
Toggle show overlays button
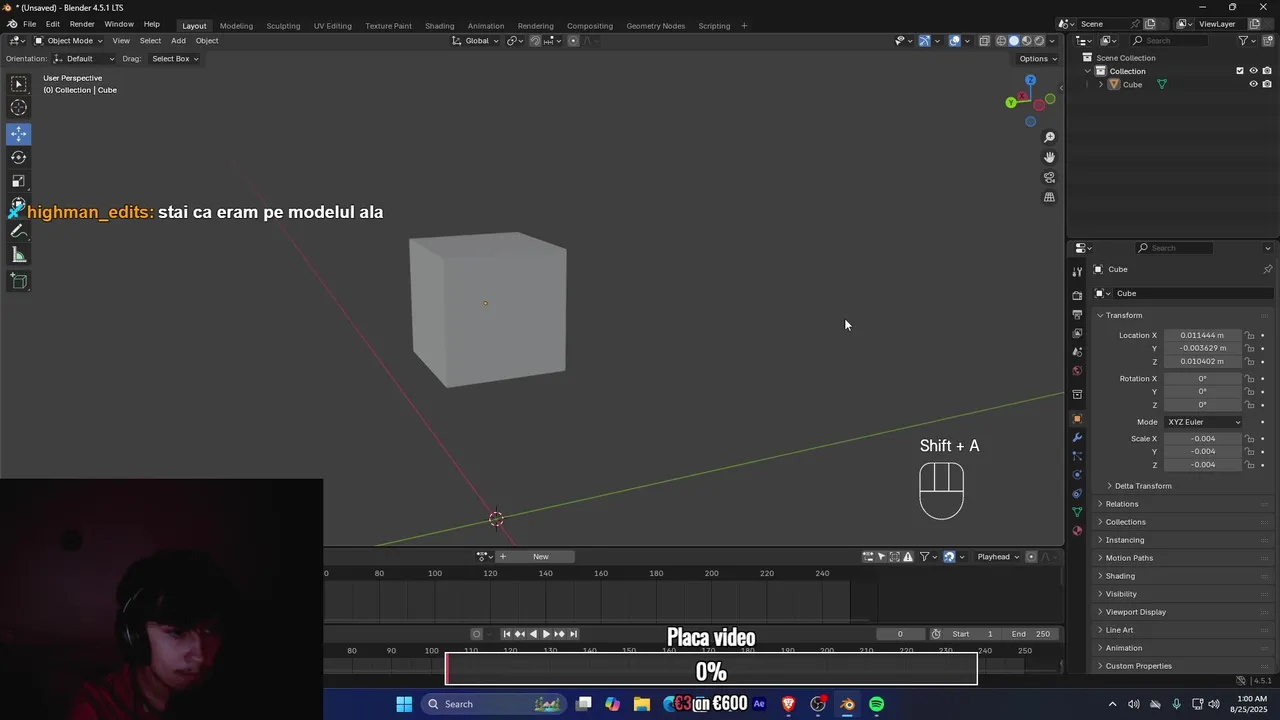pos(955,41)
